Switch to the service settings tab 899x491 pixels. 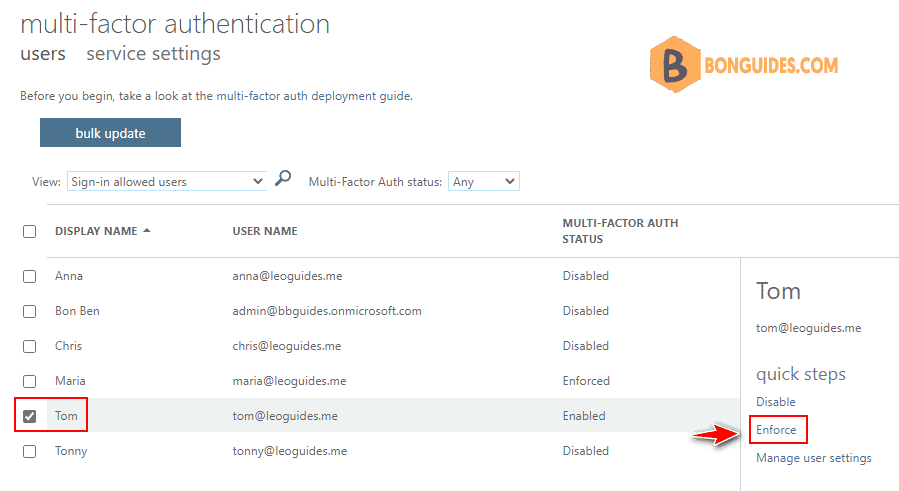coord(153,54)
